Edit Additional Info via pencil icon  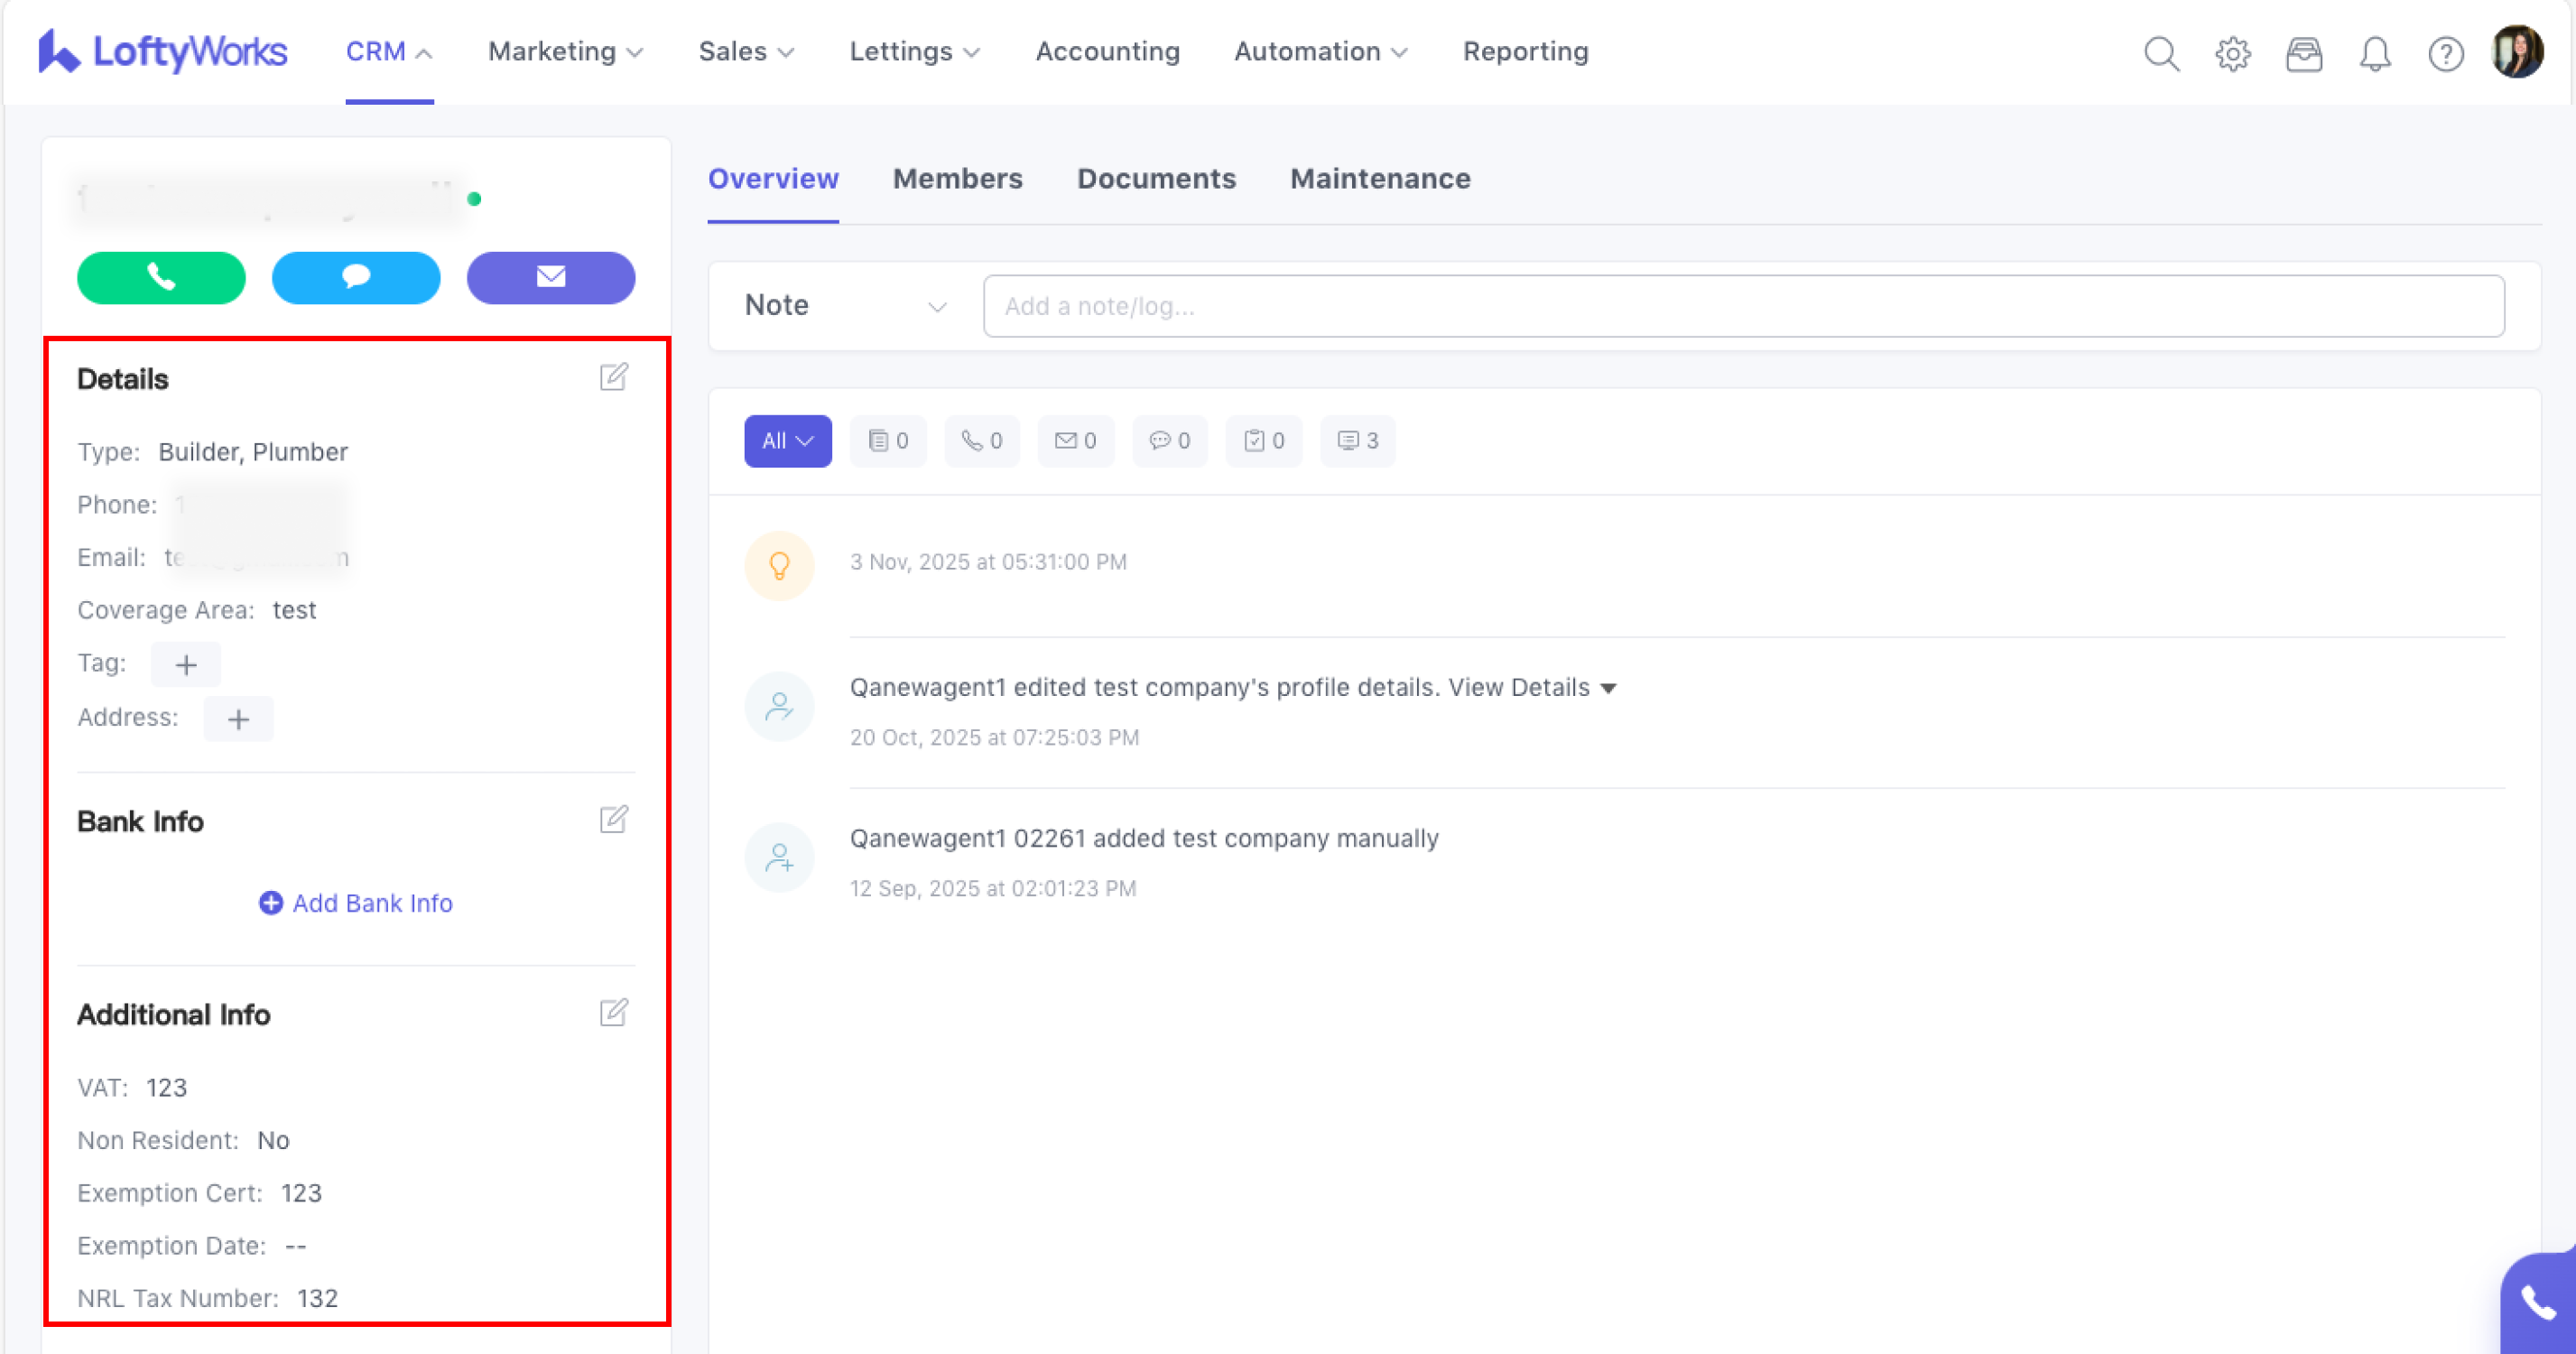coord(613,1012)
